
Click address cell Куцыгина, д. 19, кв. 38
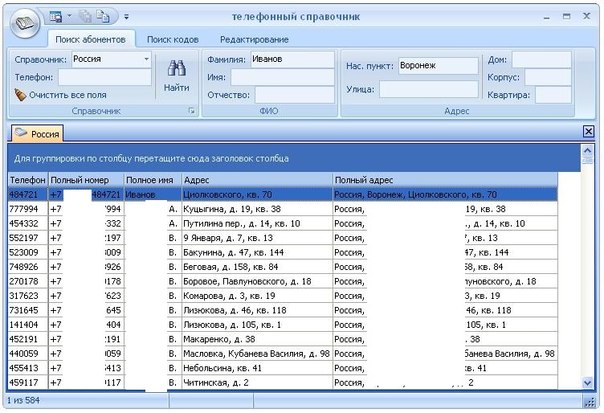click(257, 209)
